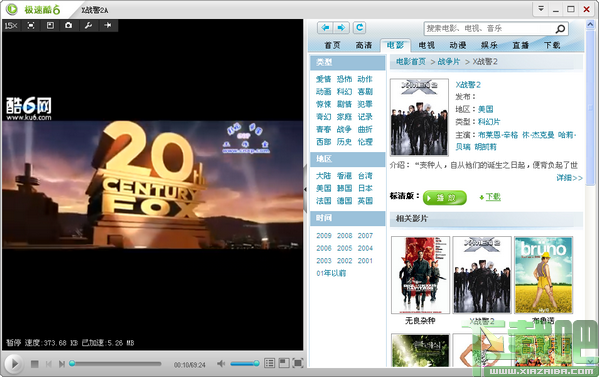The height and width of the screenshot is (377, 599).
Task: Mute audio using the speaker icon
Action: 221,364
